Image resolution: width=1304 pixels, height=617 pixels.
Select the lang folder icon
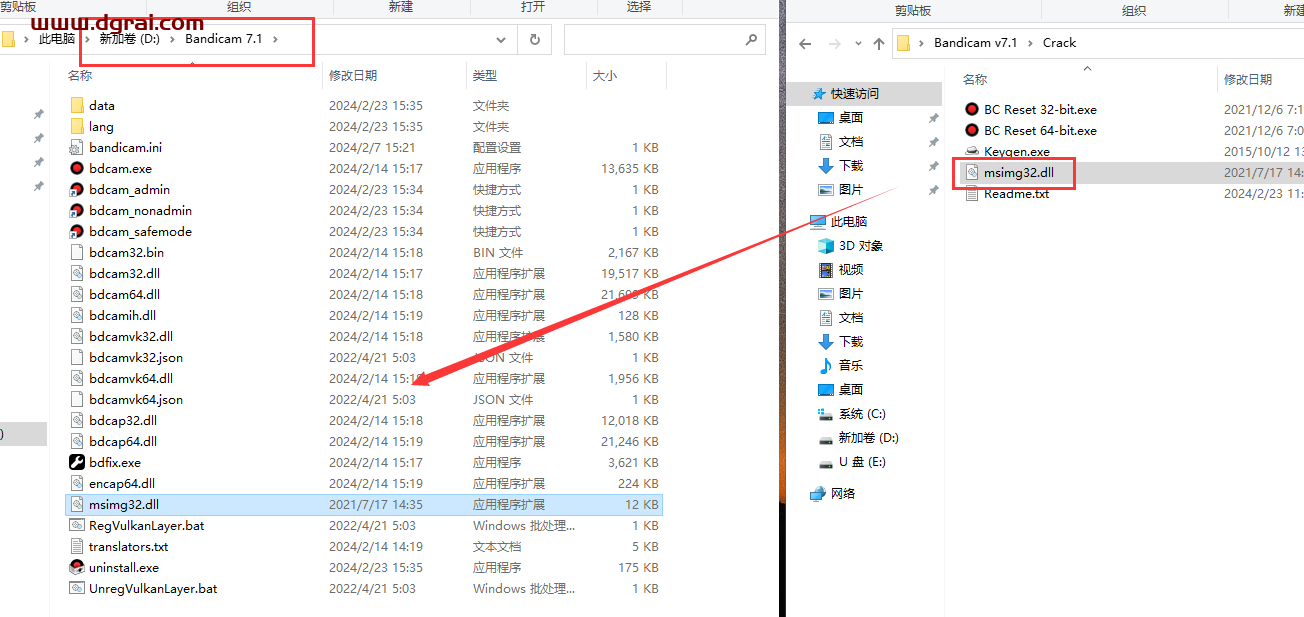[77, 126]
